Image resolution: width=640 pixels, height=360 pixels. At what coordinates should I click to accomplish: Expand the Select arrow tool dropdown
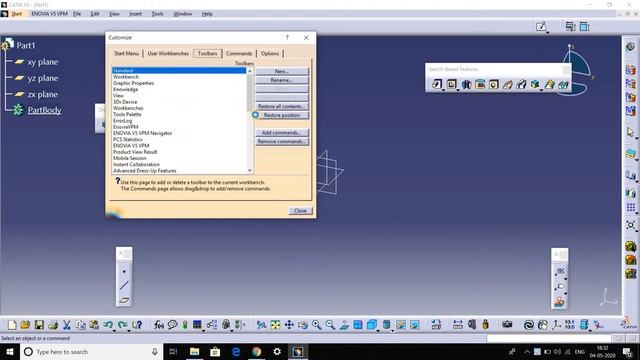tap(636, 138)
